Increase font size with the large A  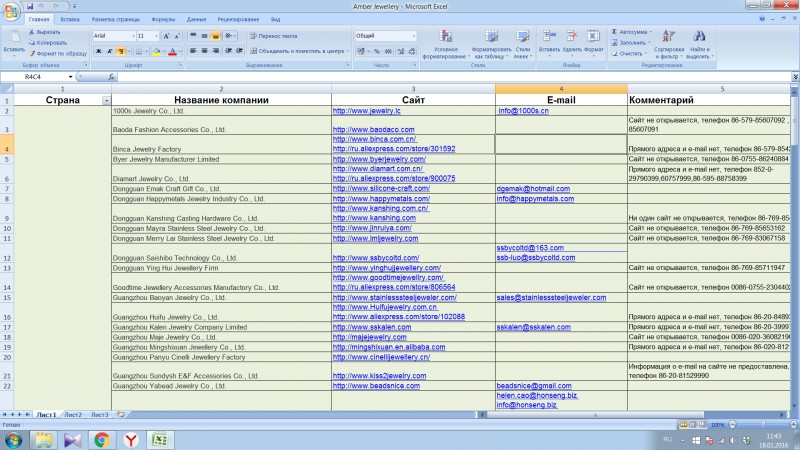click(166, 36)
